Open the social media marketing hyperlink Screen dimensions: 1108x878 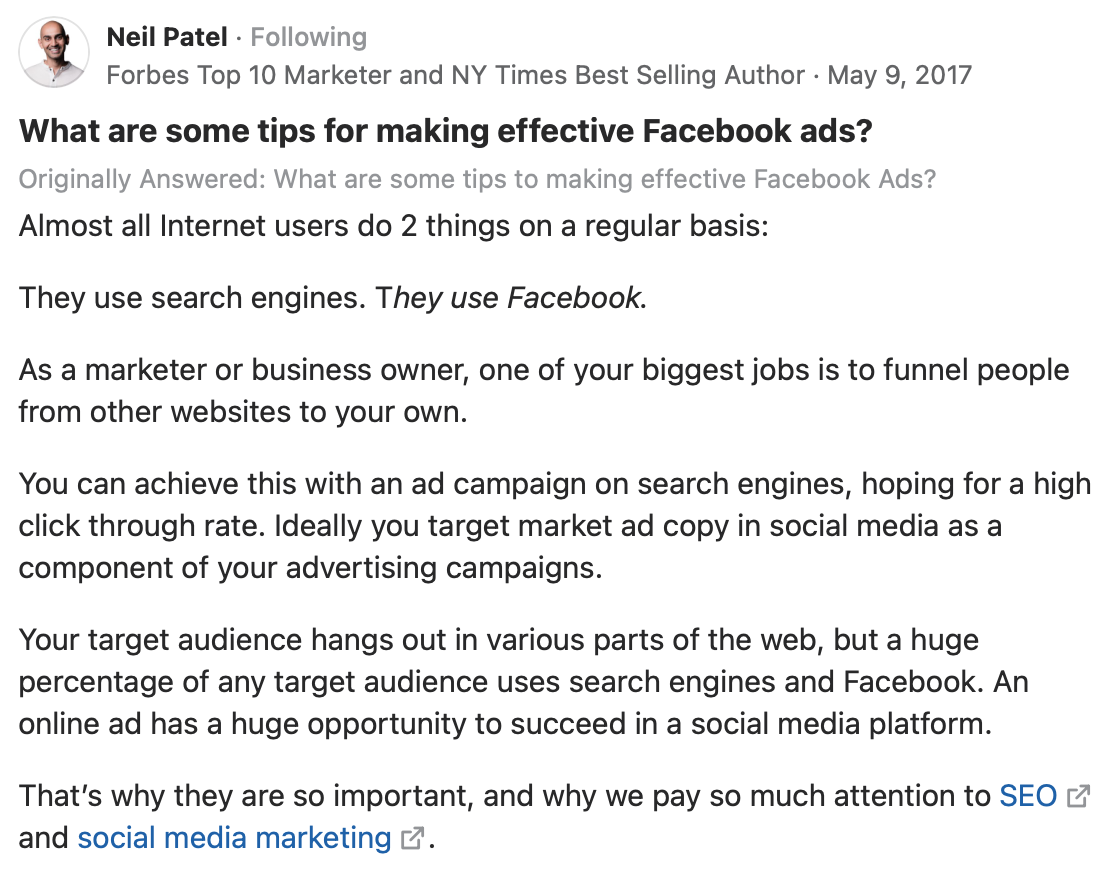(x=234, y=838)
